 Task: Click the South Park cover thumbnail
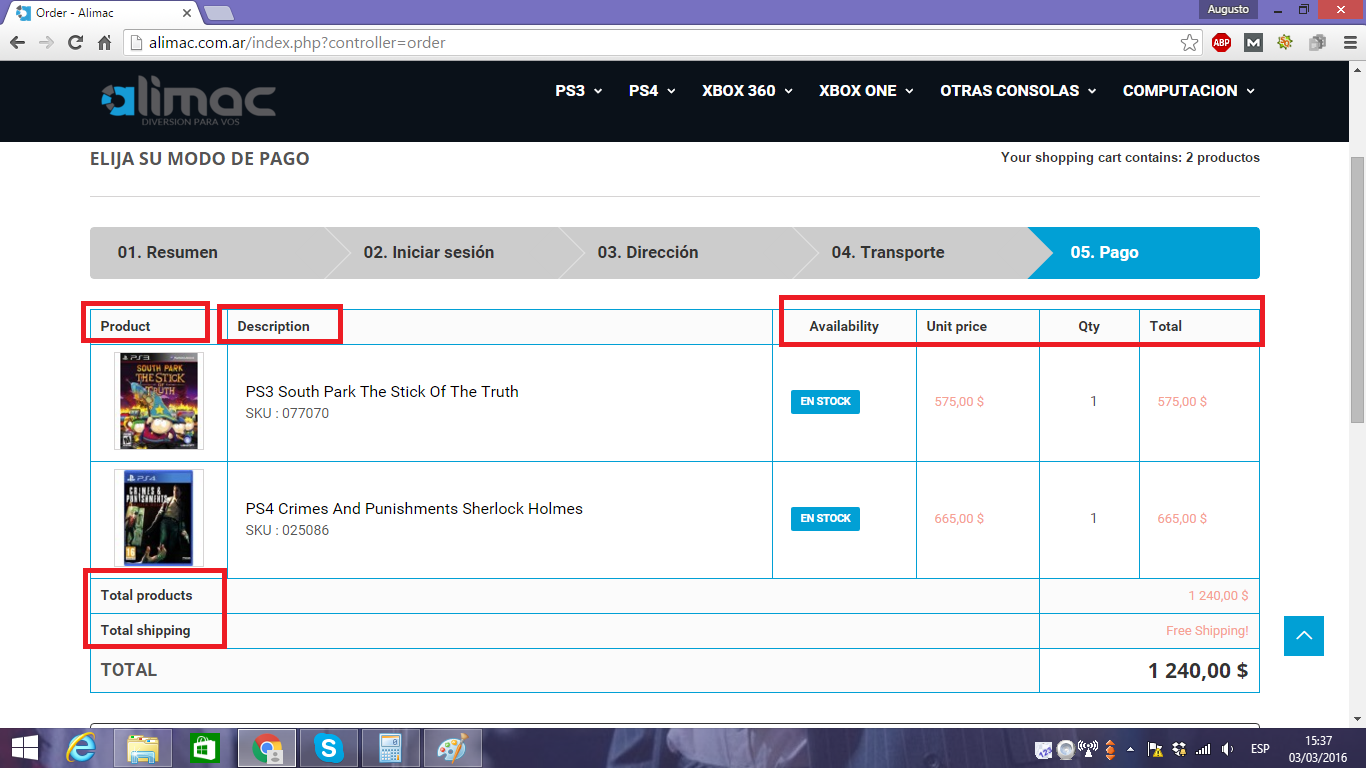[x=159, y=401]
